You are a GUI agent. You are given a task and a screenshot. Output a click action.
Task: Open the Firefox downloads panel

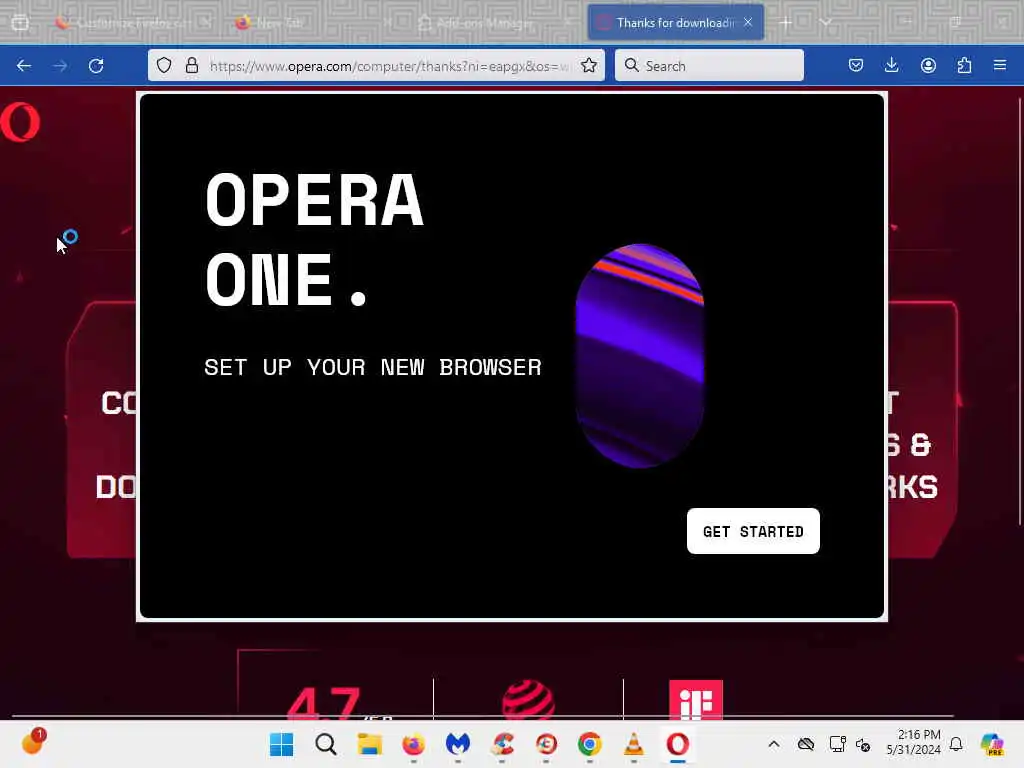pyautogui.click(x=891, y=65)
